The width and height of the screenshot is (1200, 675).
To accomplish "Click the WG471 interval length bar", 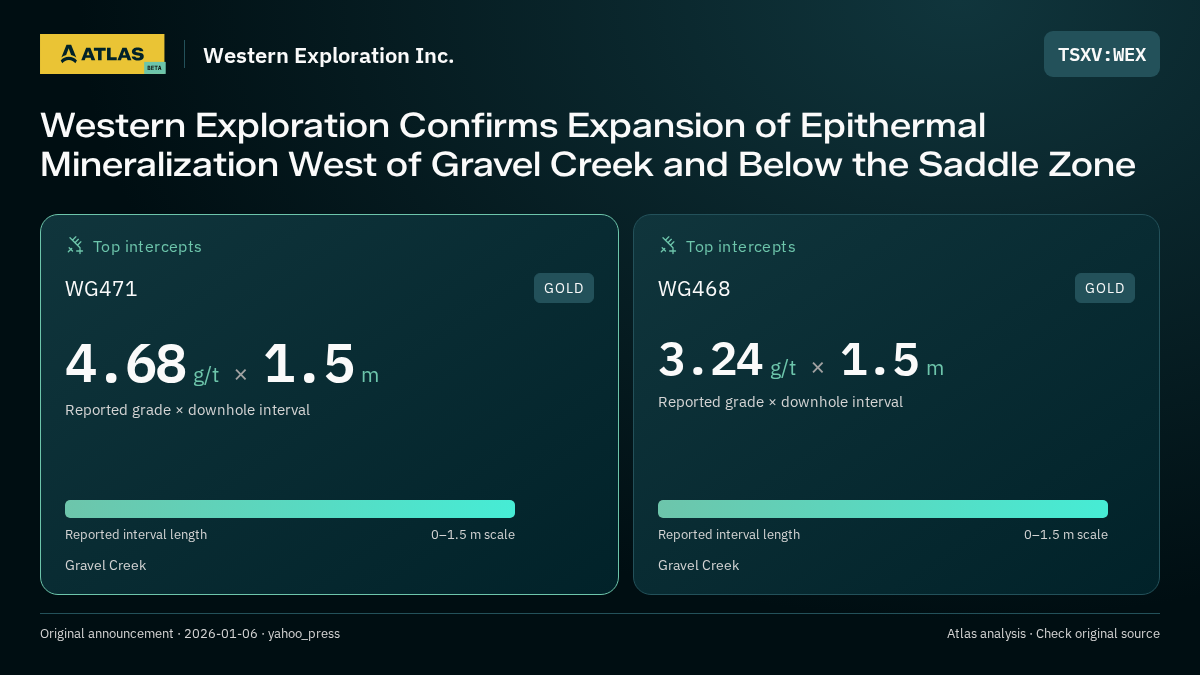I will click(x=290, y=509).
